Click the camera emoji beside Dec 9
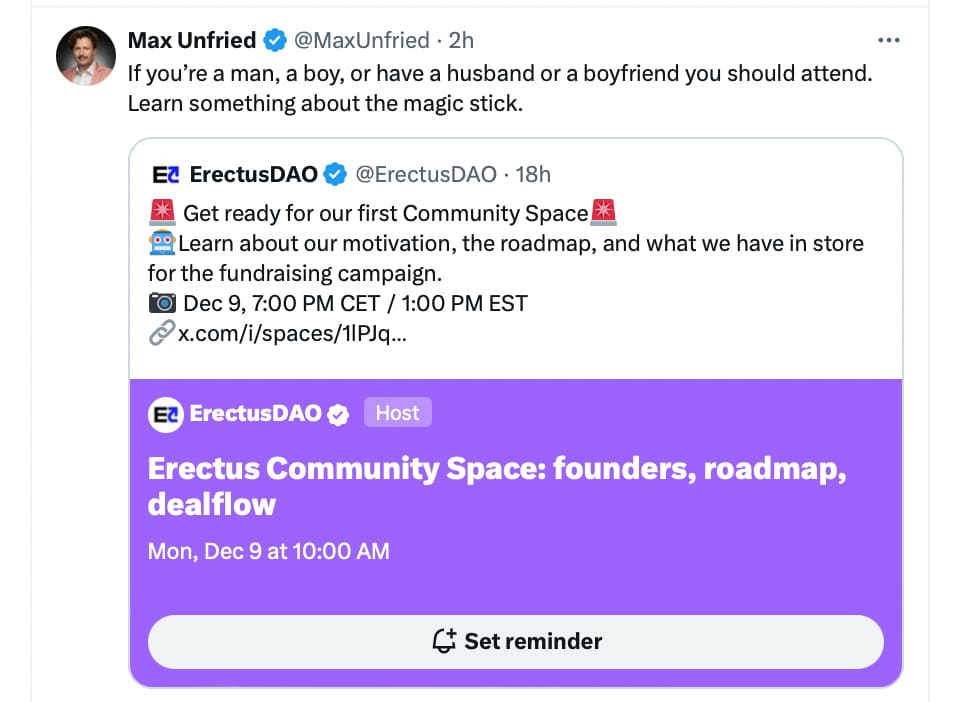 (x=162, y=303)
